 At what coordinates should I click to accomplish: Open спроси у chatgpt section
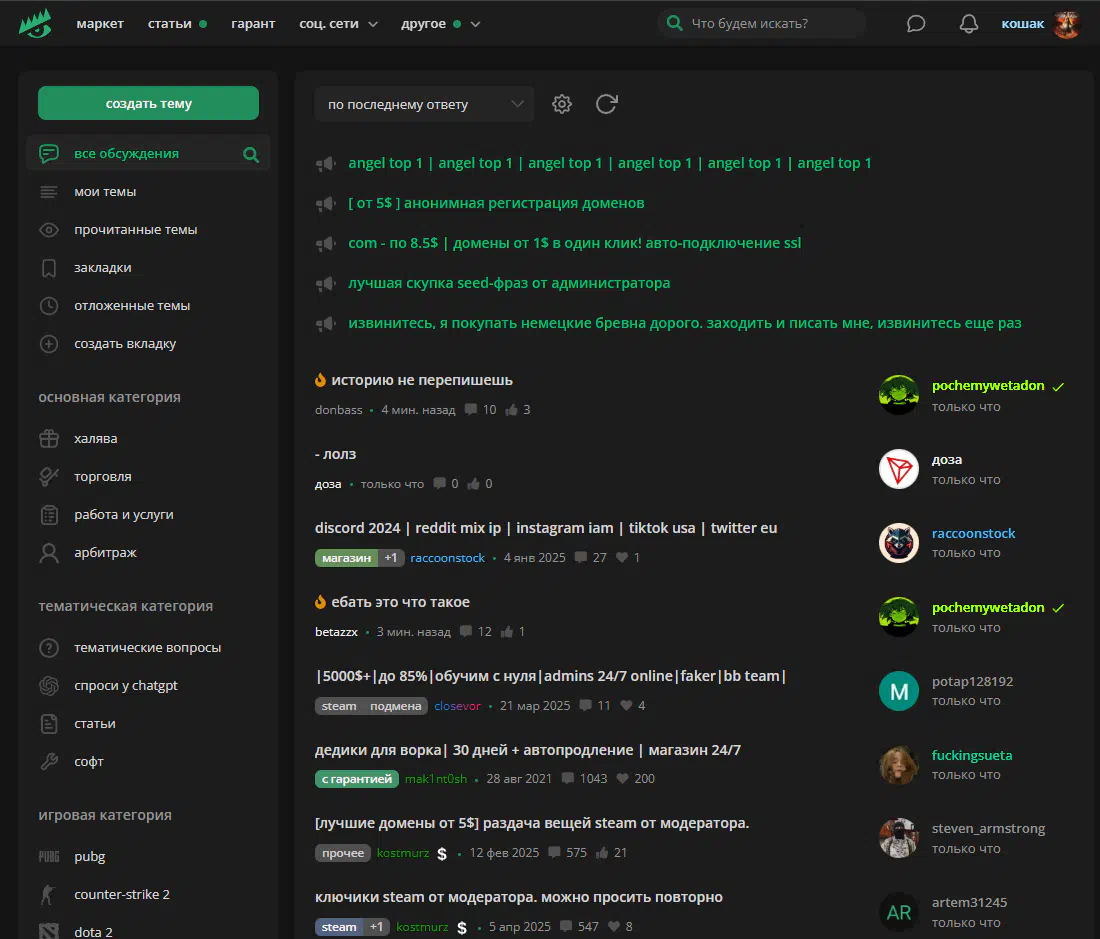click(125, 686)
